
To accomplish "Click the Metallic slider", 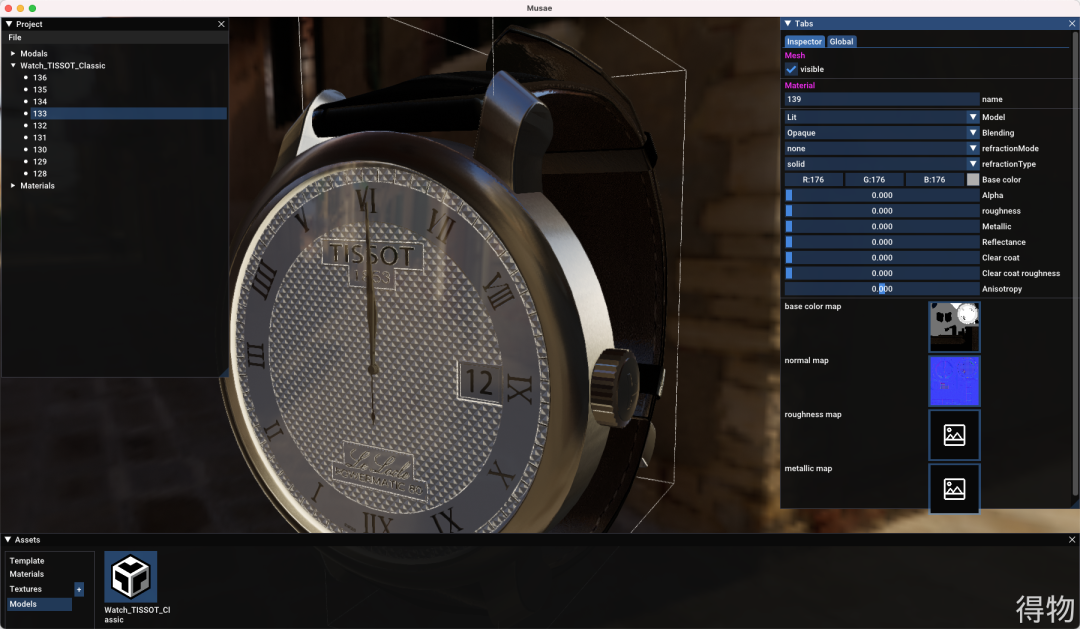I will coord(882,227).
